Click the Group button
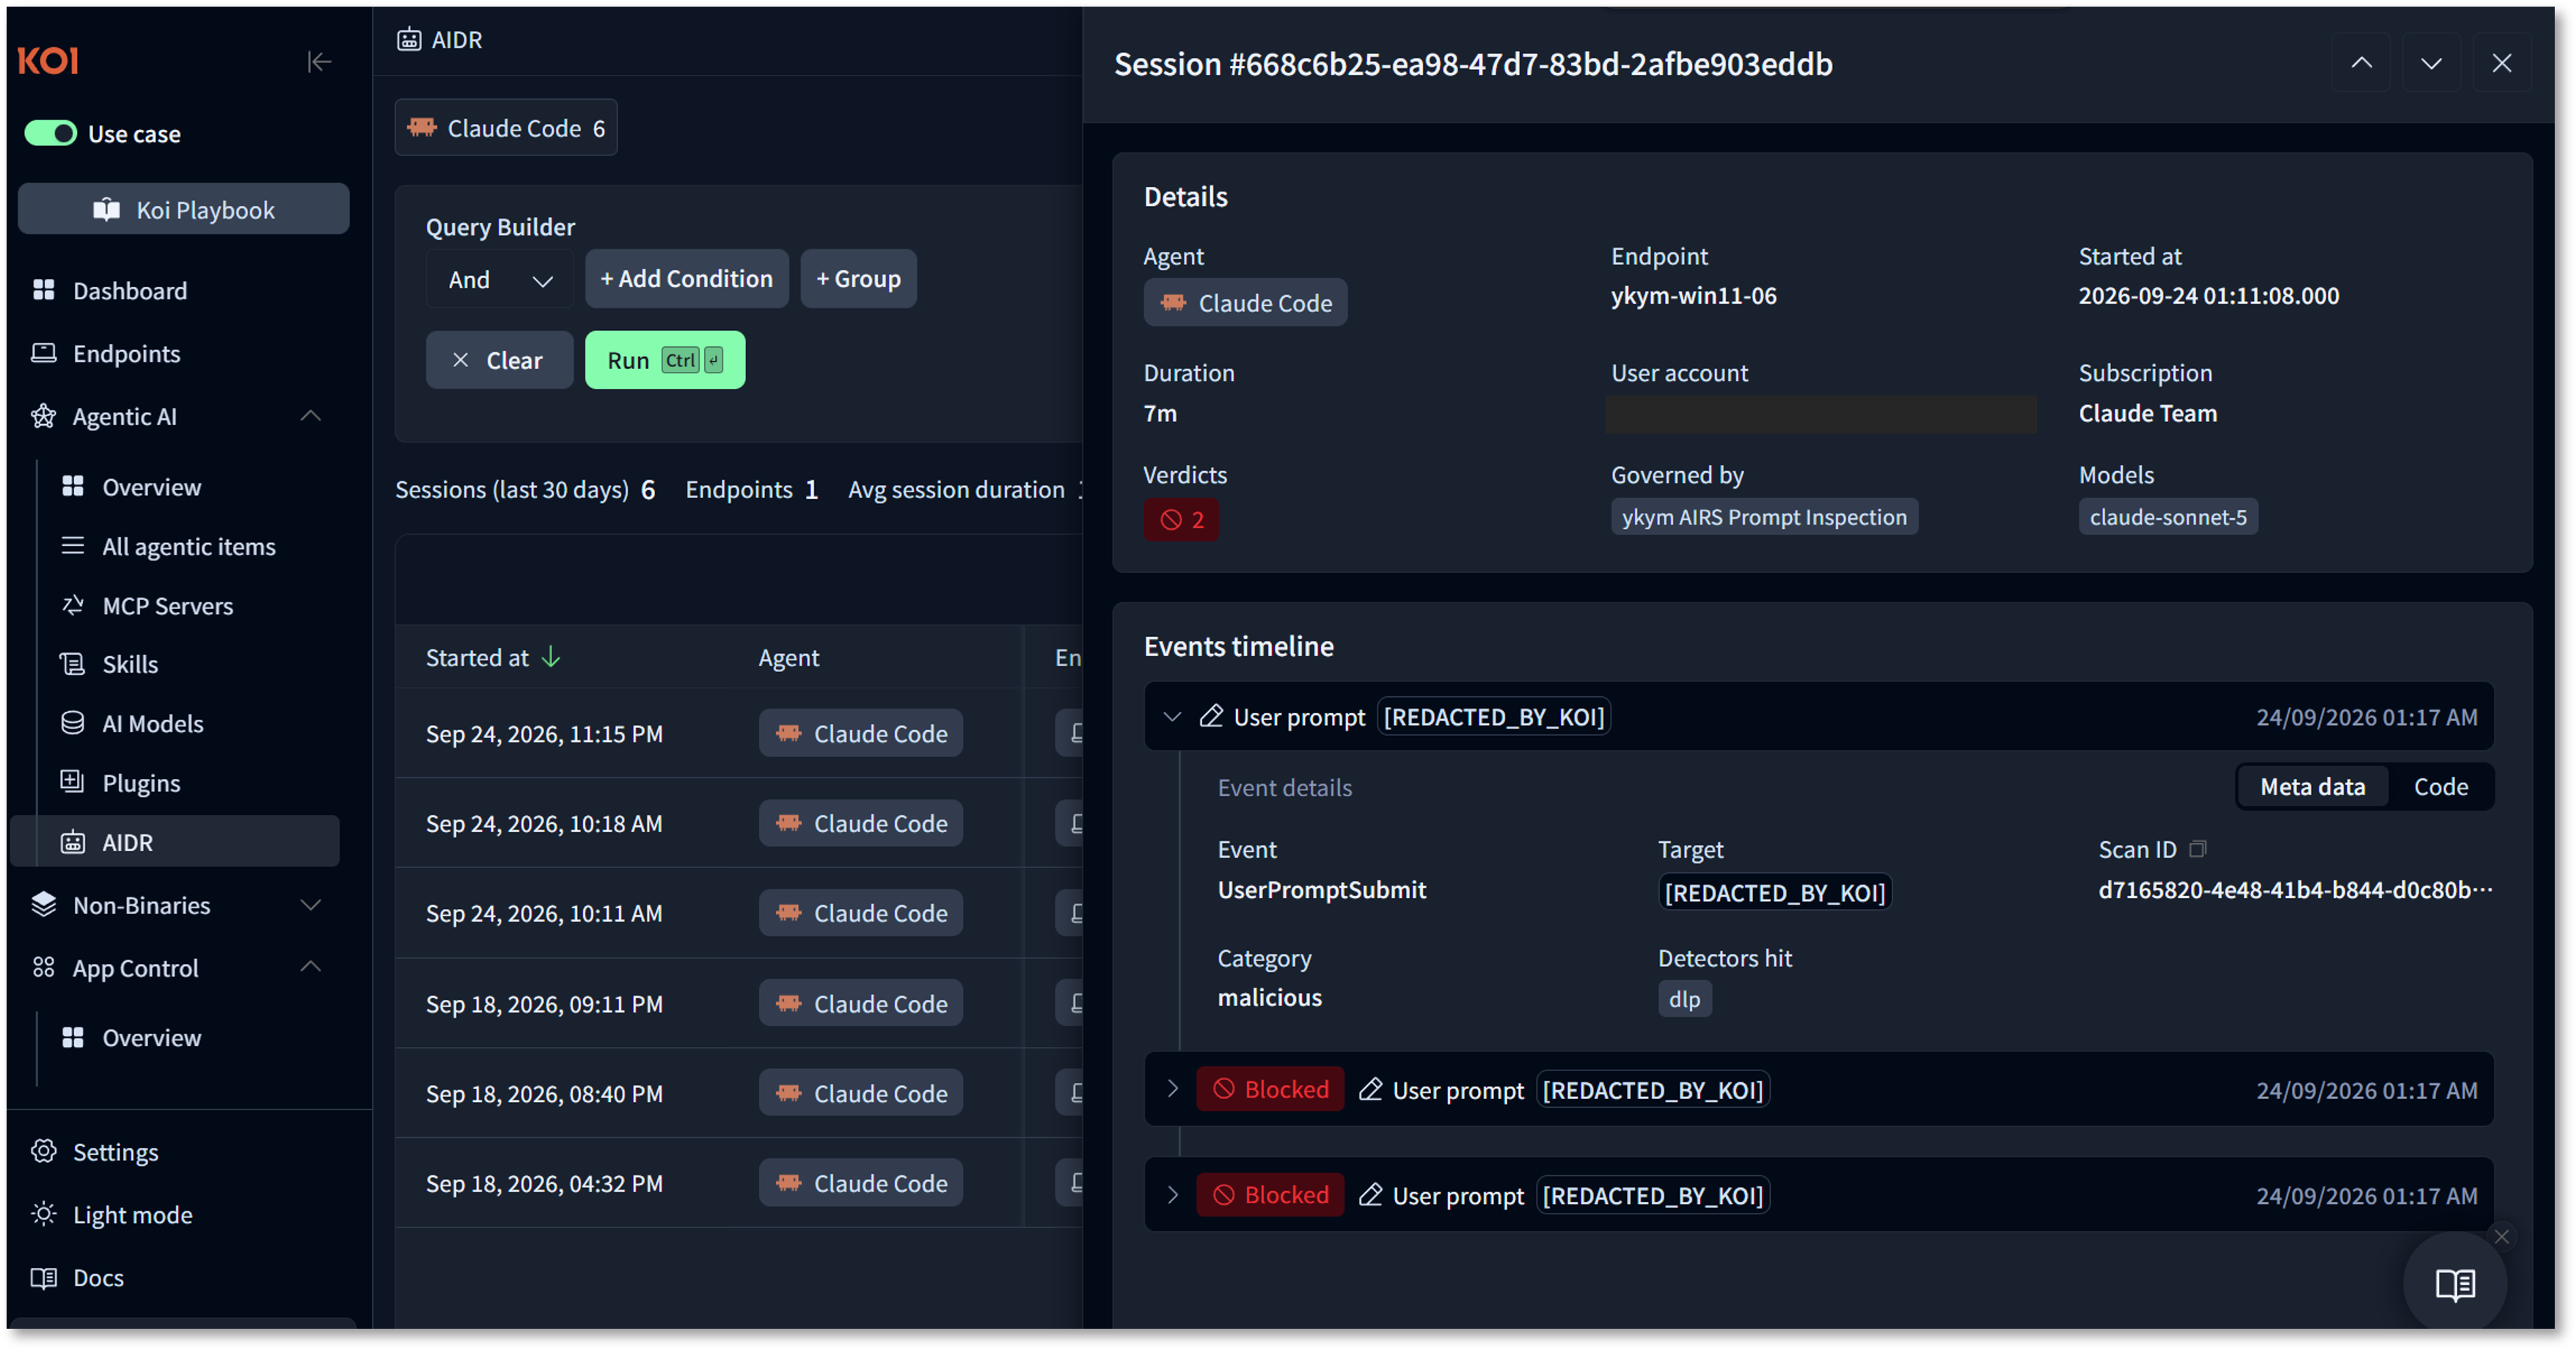 tap(858, 278)
